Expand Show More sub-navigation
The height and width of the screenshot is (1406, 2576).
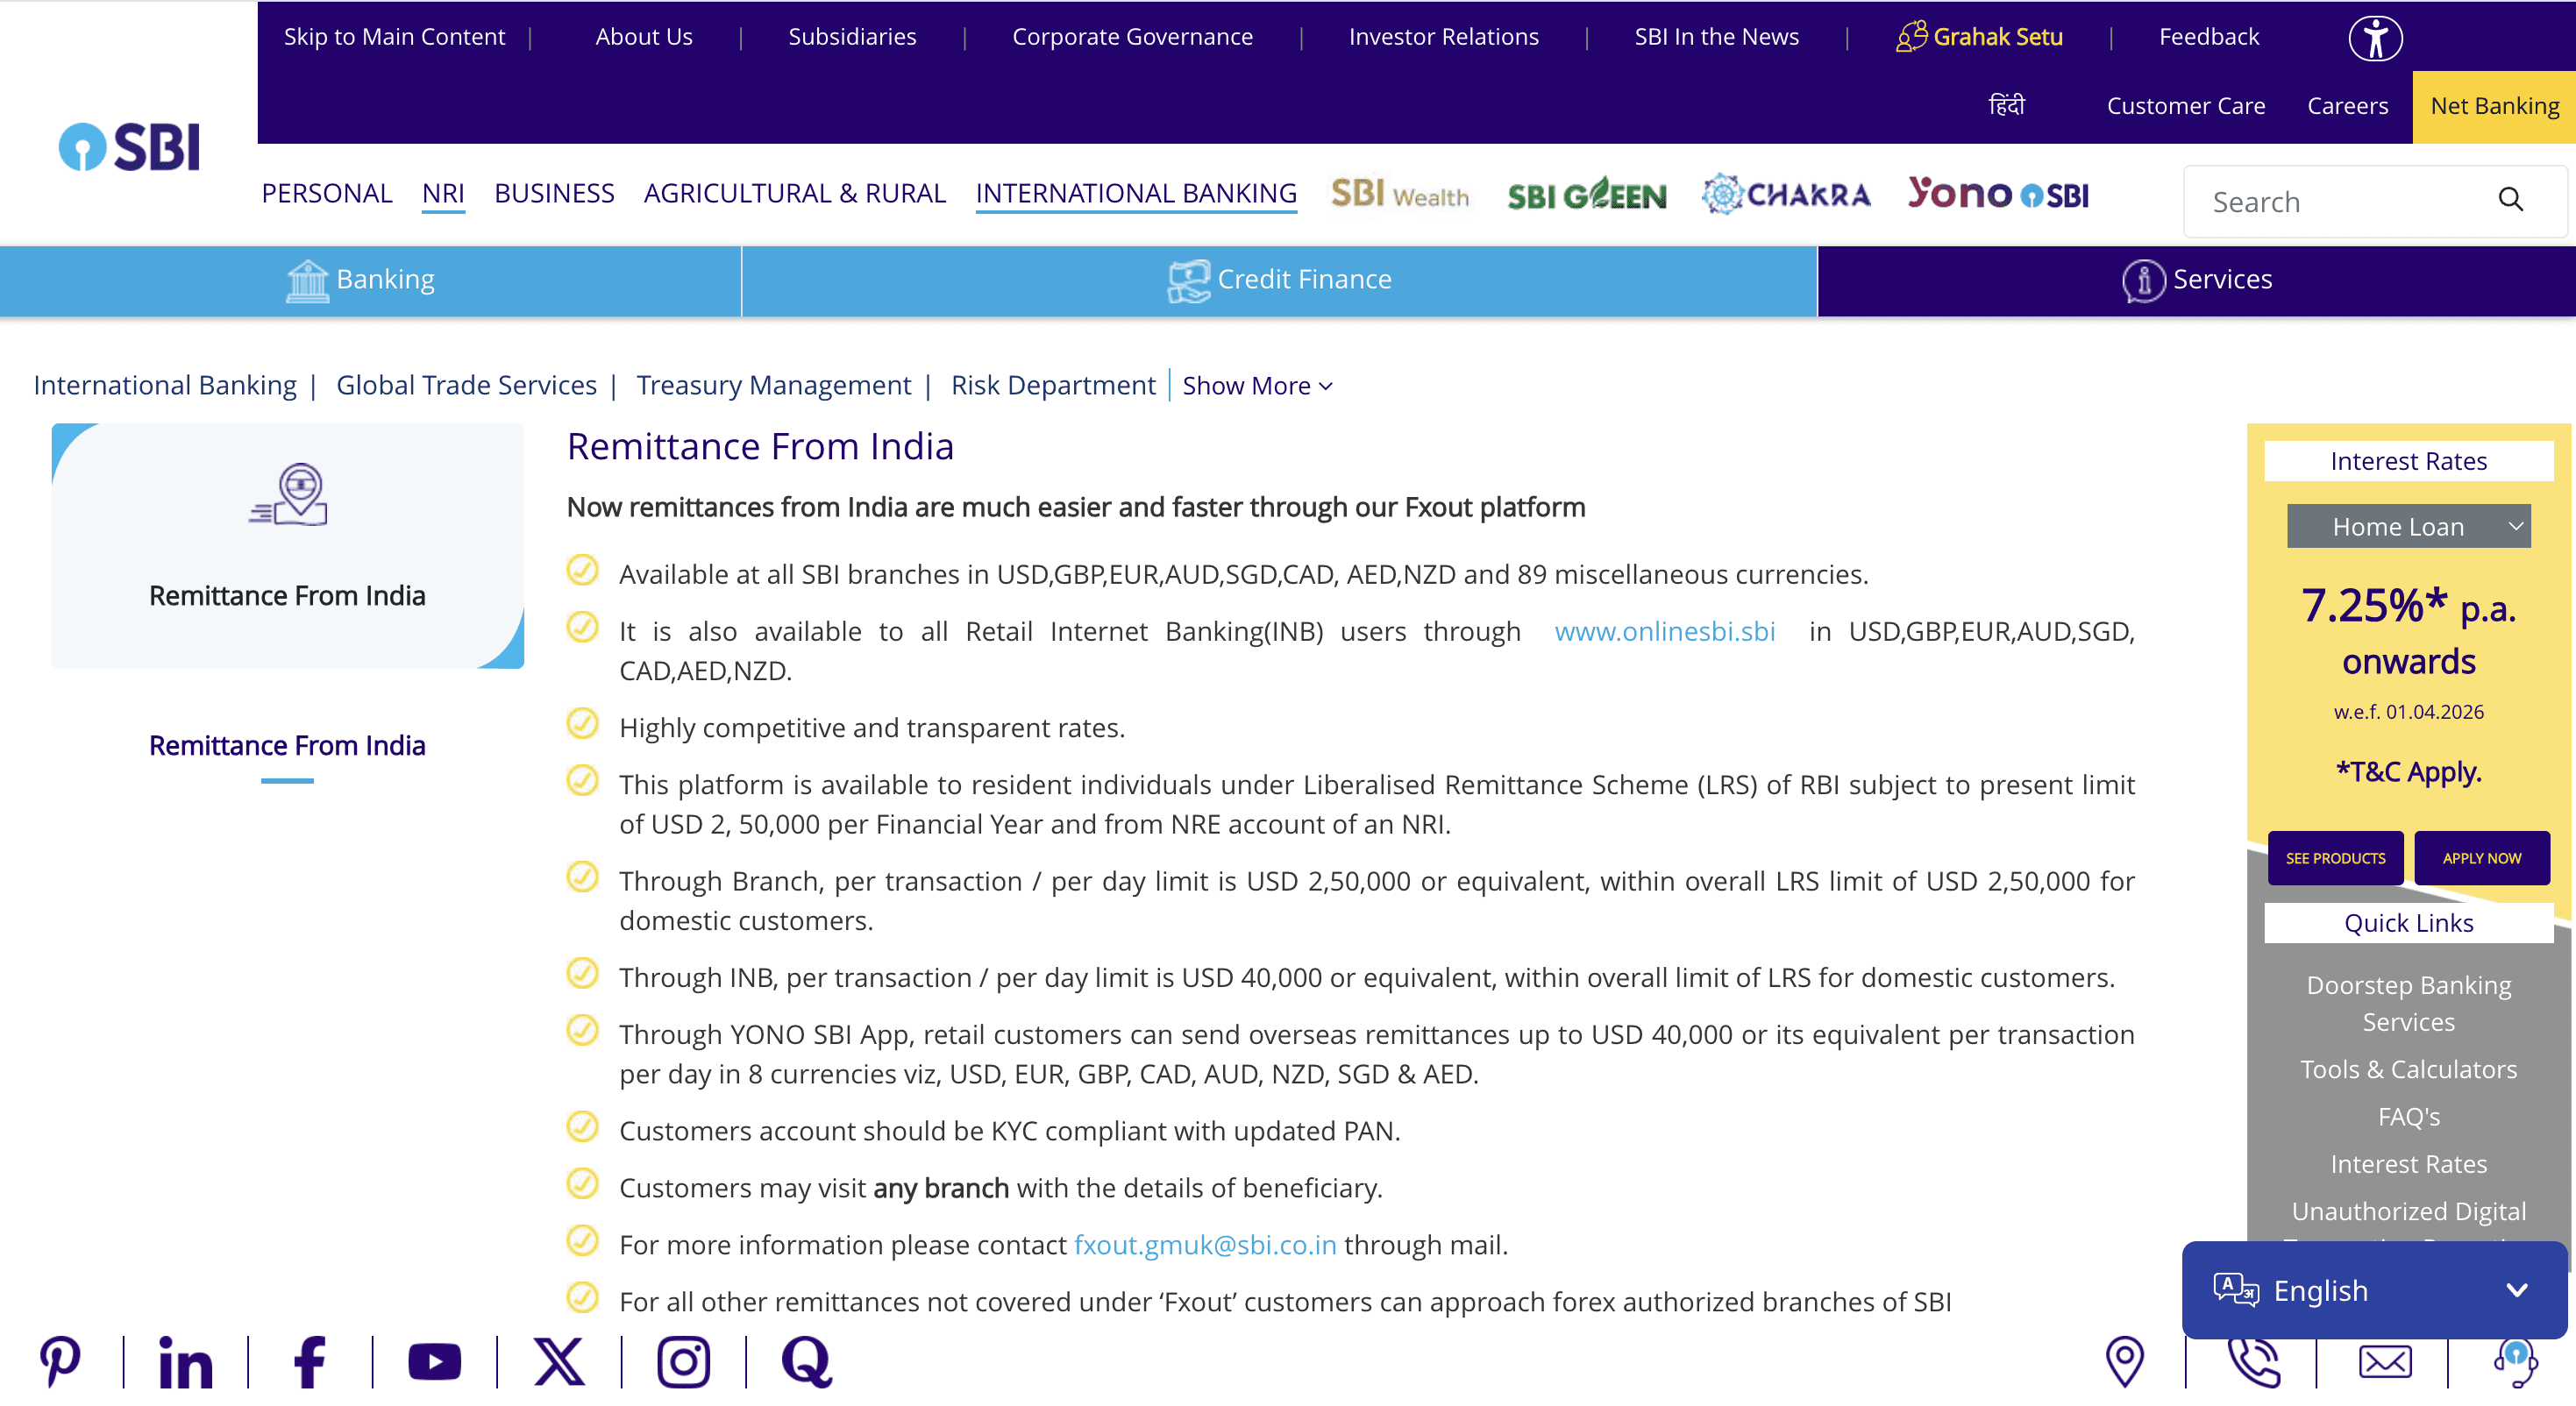[1257, 385]
